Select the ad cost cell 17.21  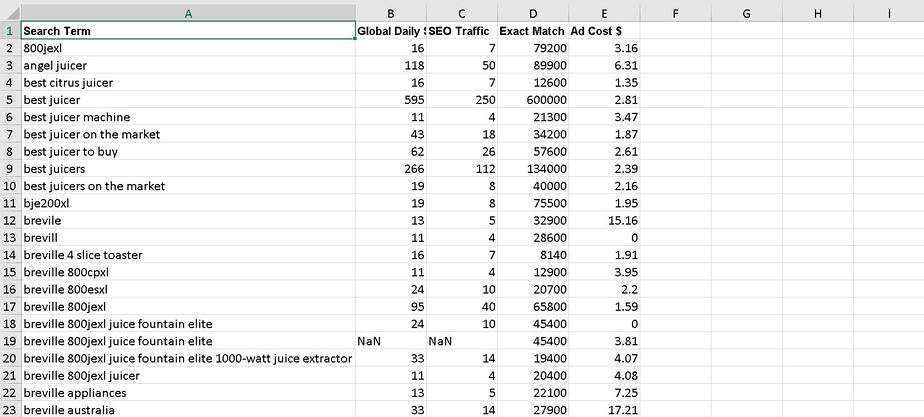click(x=604, y=410)
